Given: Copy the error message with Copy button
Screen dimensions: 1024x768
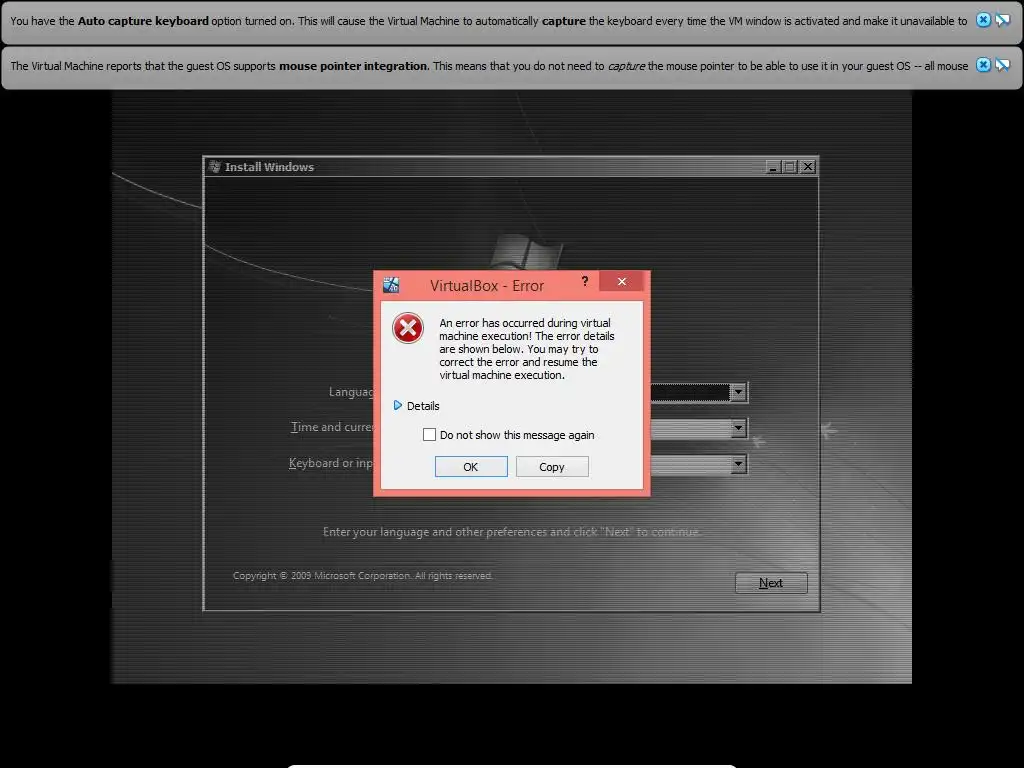Looking at the screenshot, I should pyautogui.click(x=552, y=467).
